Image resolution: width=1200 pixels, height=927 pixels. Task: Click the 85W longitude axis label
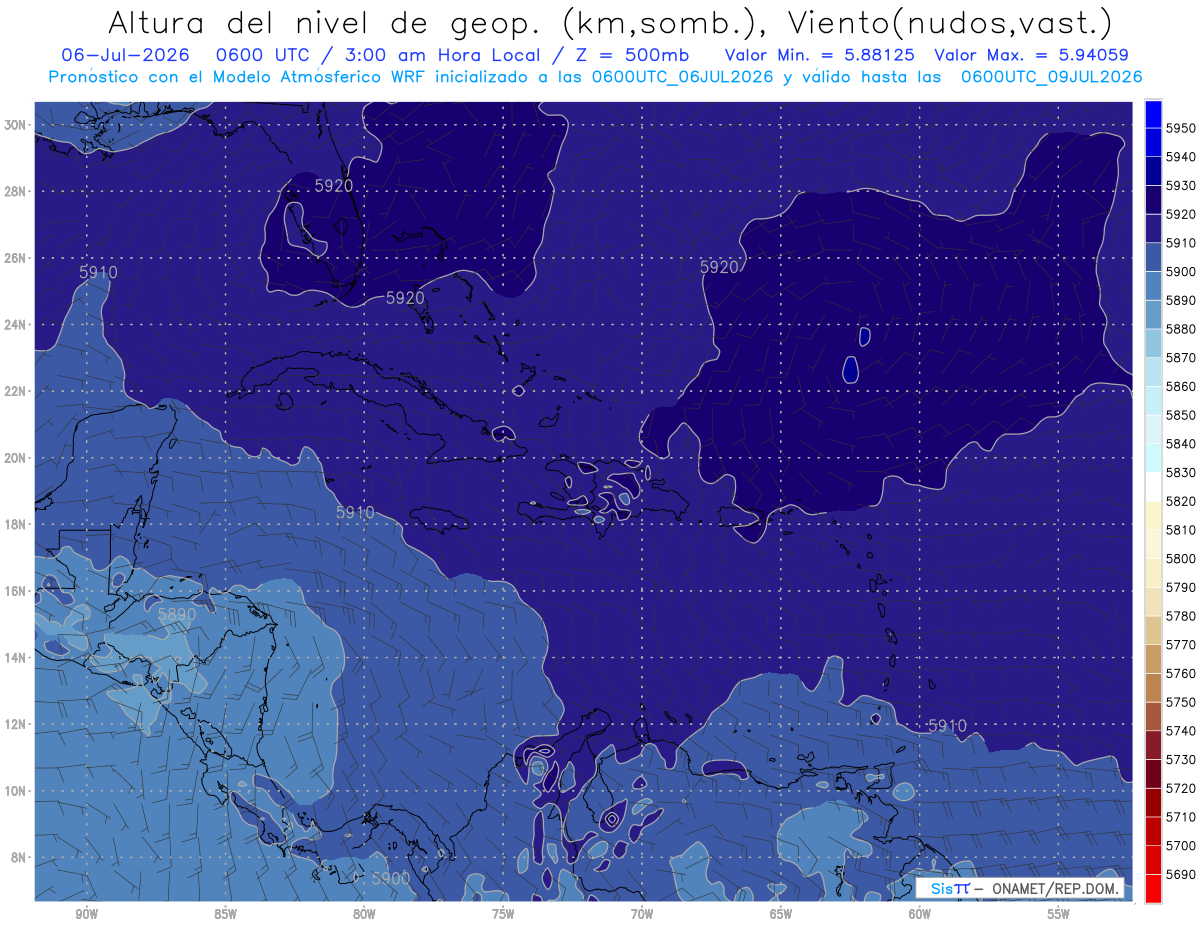coord(225,913)
